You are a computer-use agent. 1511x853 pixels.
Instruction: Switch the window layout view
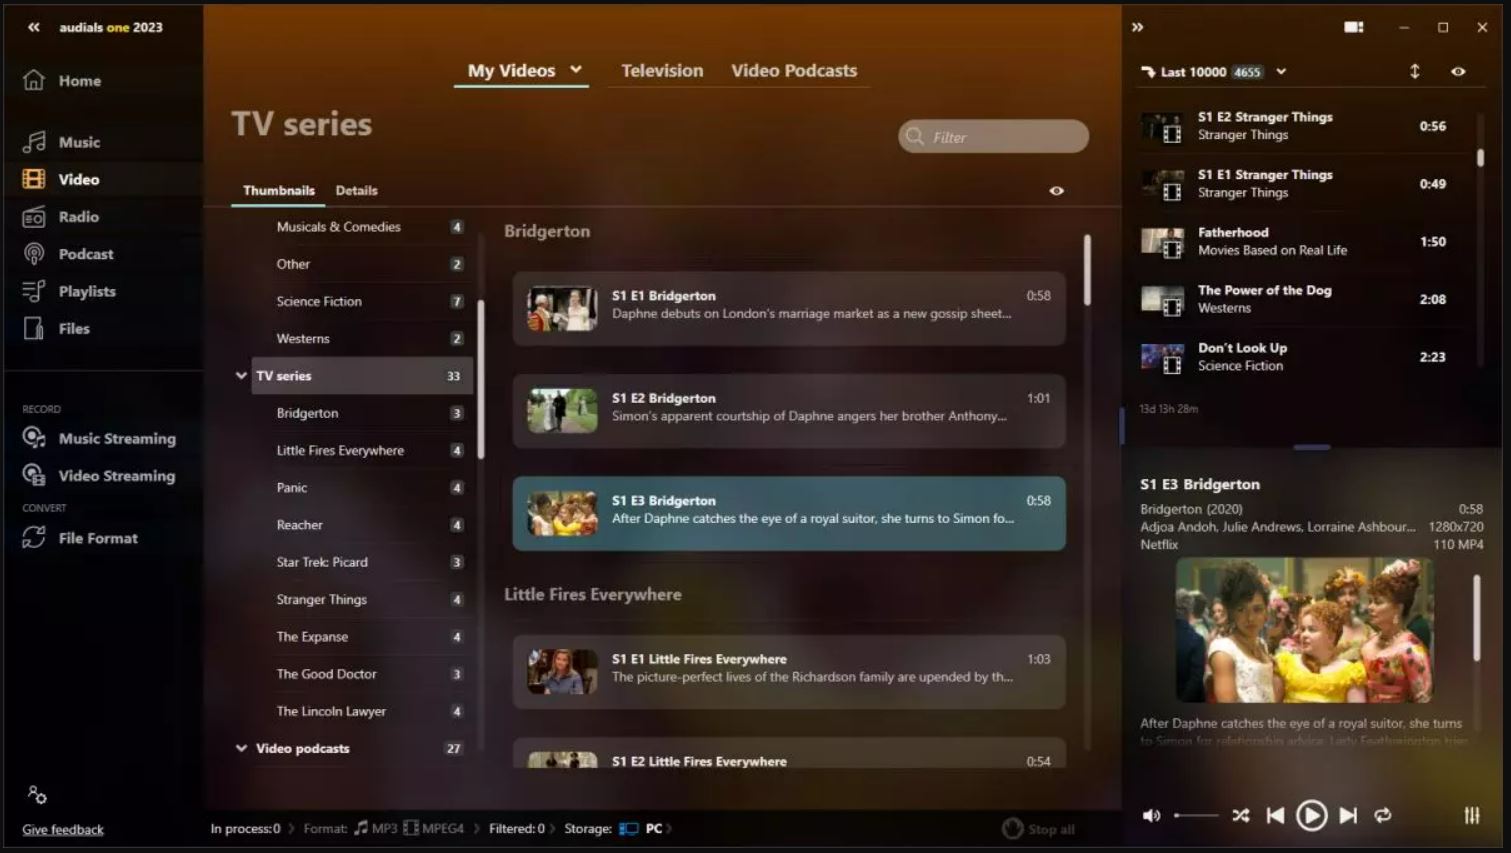[x=1354, y=27]
